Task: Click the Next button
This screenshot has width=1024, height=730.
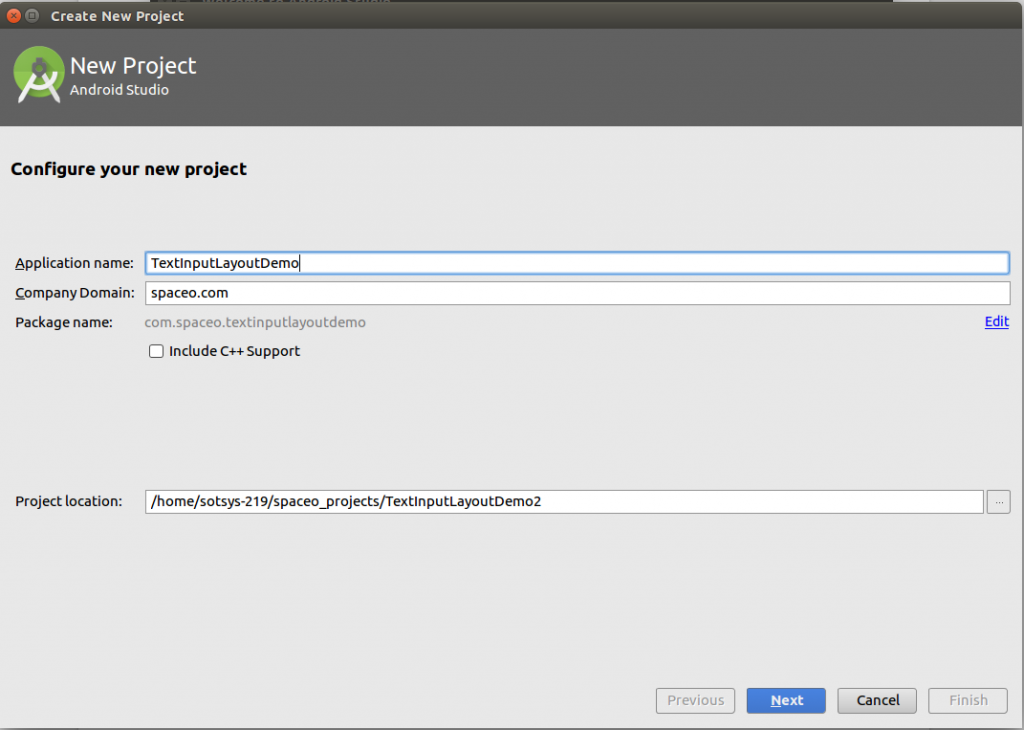Action: 786,701
